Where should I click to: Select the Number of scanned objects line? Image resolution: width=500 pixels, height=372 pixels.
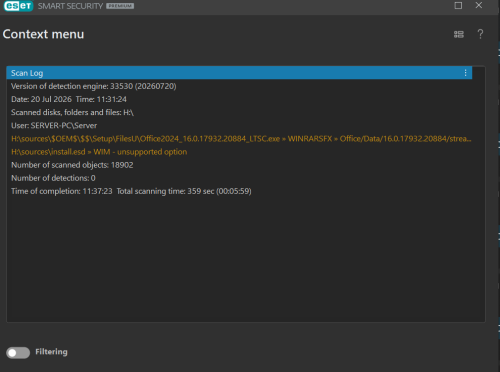point(239,165)
